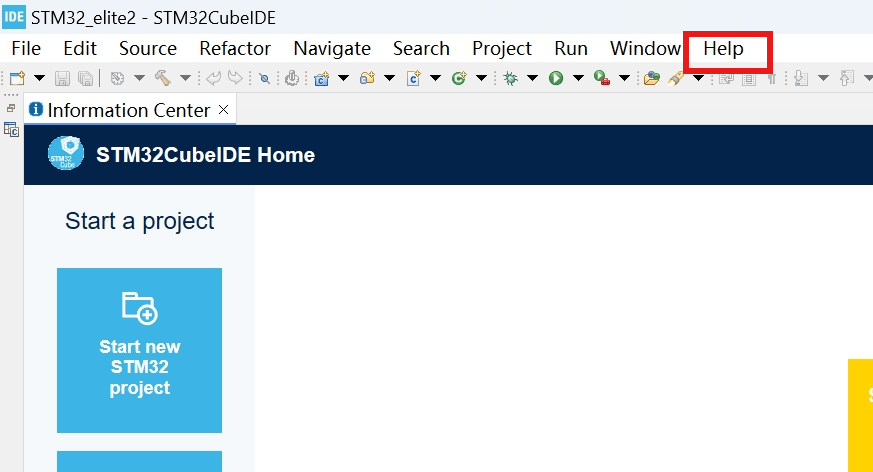The image size is (873, 472).
Task: Open the C/C++ Projects view icon in sidebar
Action: [11, 129]
